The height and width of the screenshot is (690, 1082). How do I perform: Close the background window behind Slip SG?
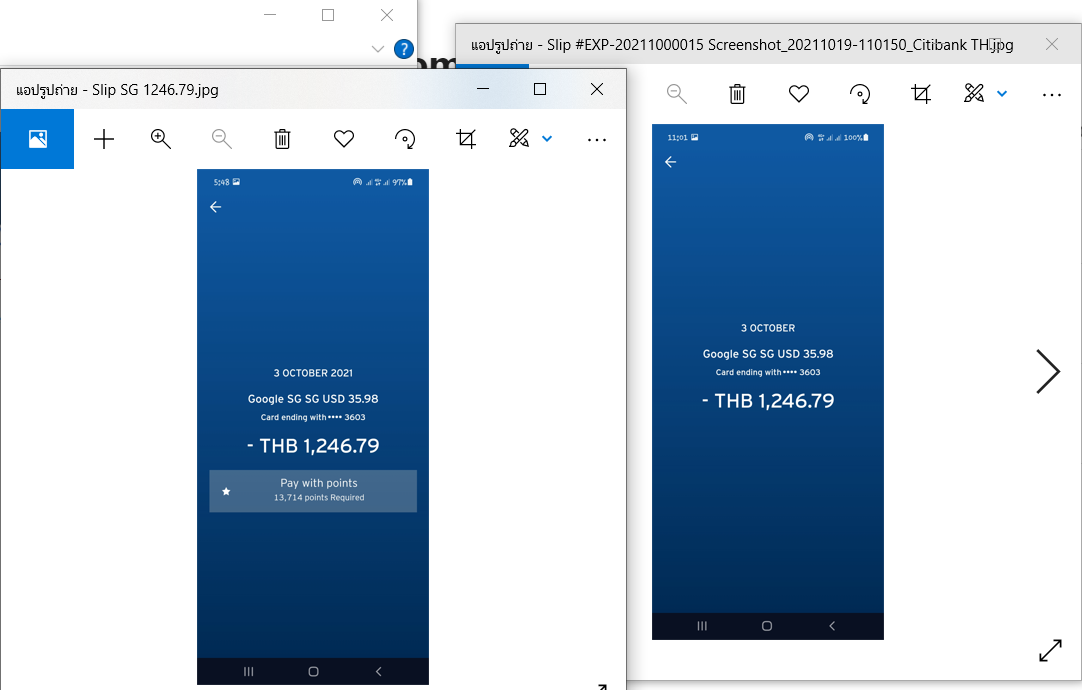point(387,15)
